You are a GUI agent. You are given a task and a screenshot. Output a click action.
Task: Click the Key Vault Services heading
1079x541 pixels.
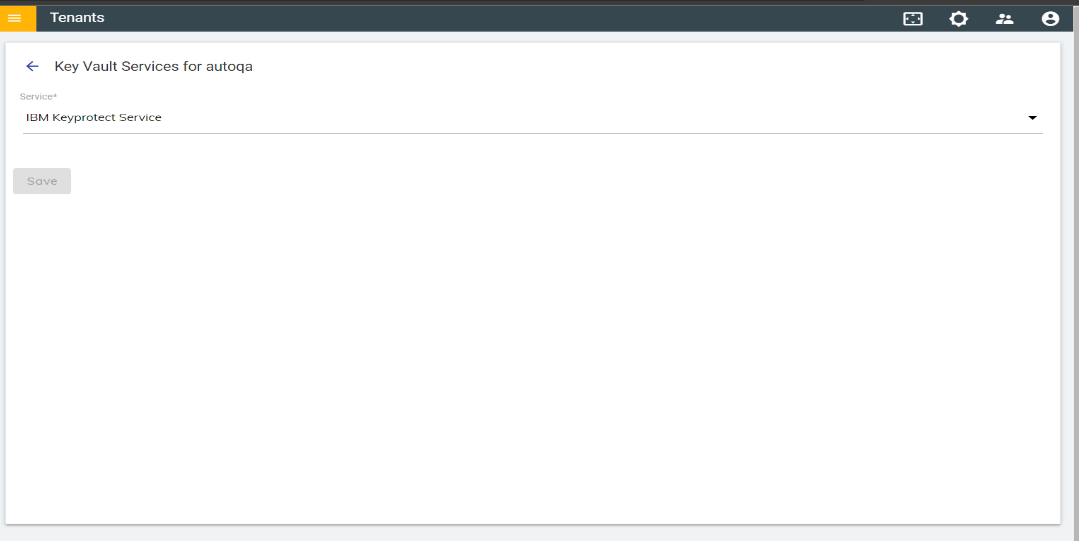tap(127, 67)
